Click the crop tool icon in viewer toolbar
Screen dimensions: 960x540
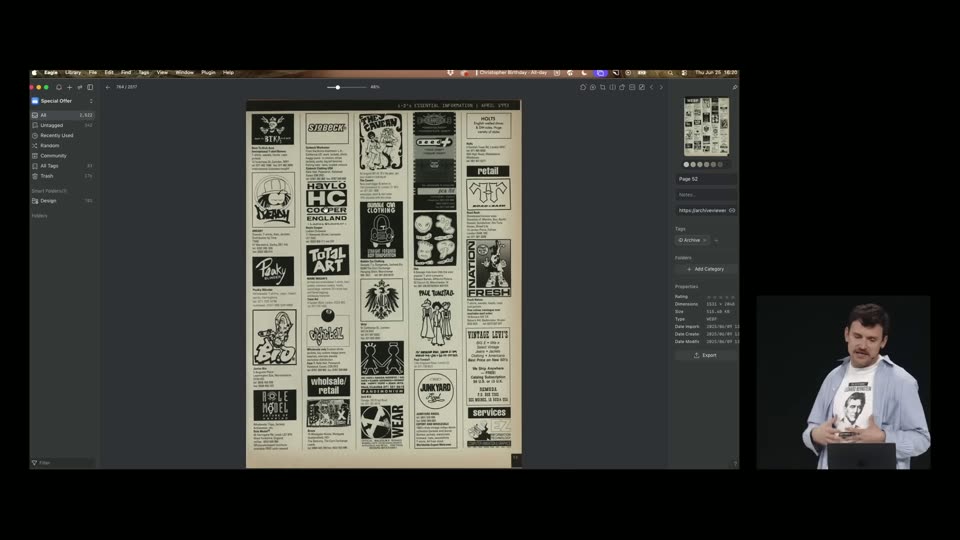click(x=602, y=87)
